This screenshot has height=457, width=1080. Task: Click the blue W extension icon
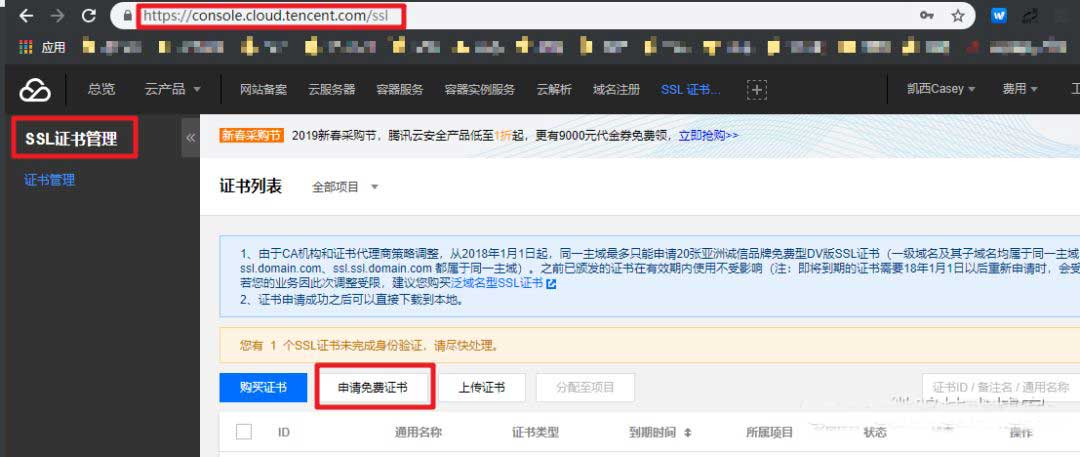[999, 15]
